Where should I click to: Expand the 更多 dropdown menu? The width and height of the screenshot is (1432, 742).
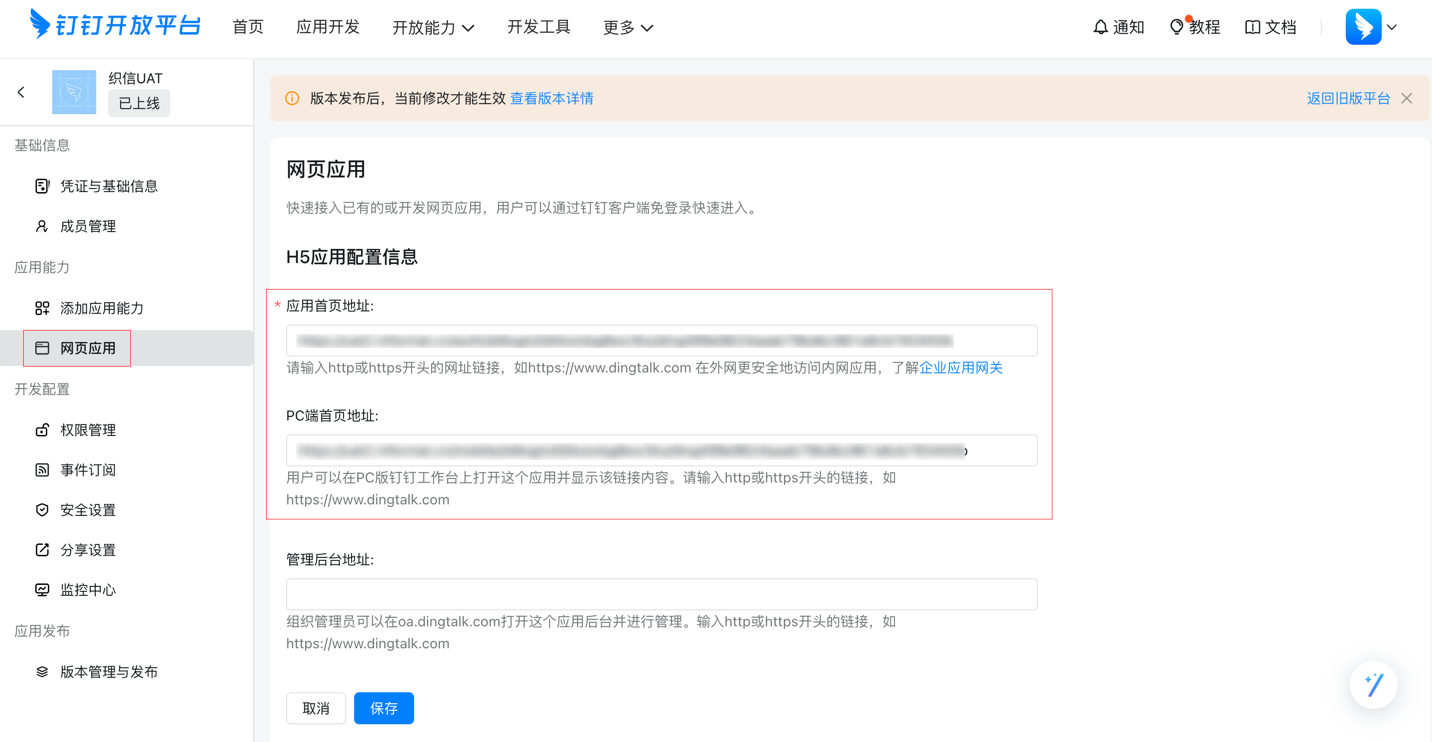click(x=628, y=27)
